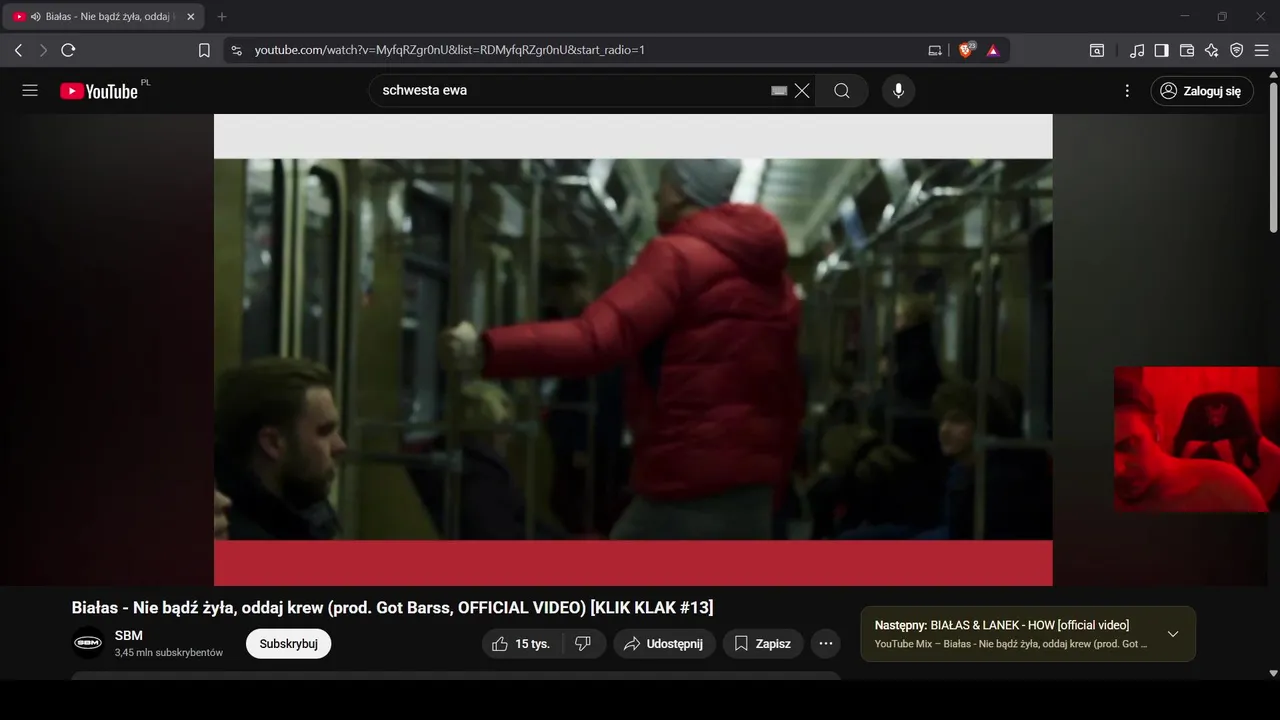Close the Białas YouTube tab
The height and width of the screenshot is (720, 1280).
pyautogui.click(x=191, y=17)
